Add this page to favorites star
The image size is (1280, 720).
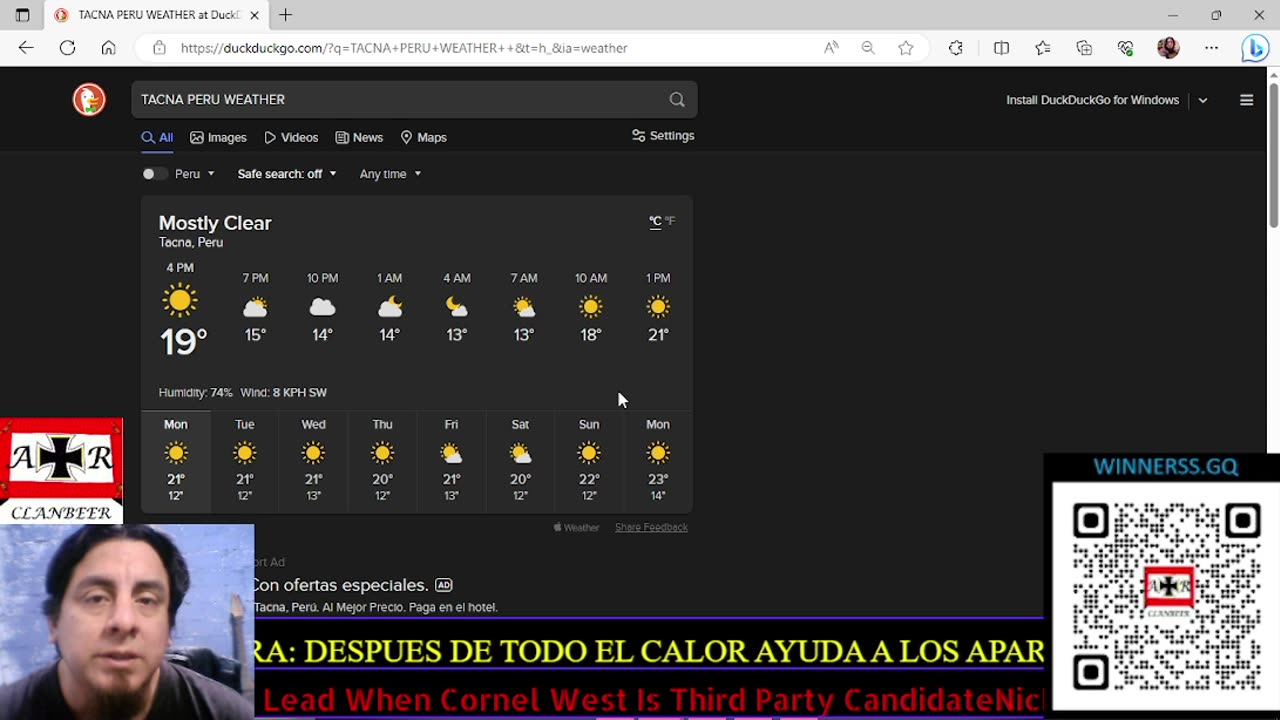click(906, 47)
